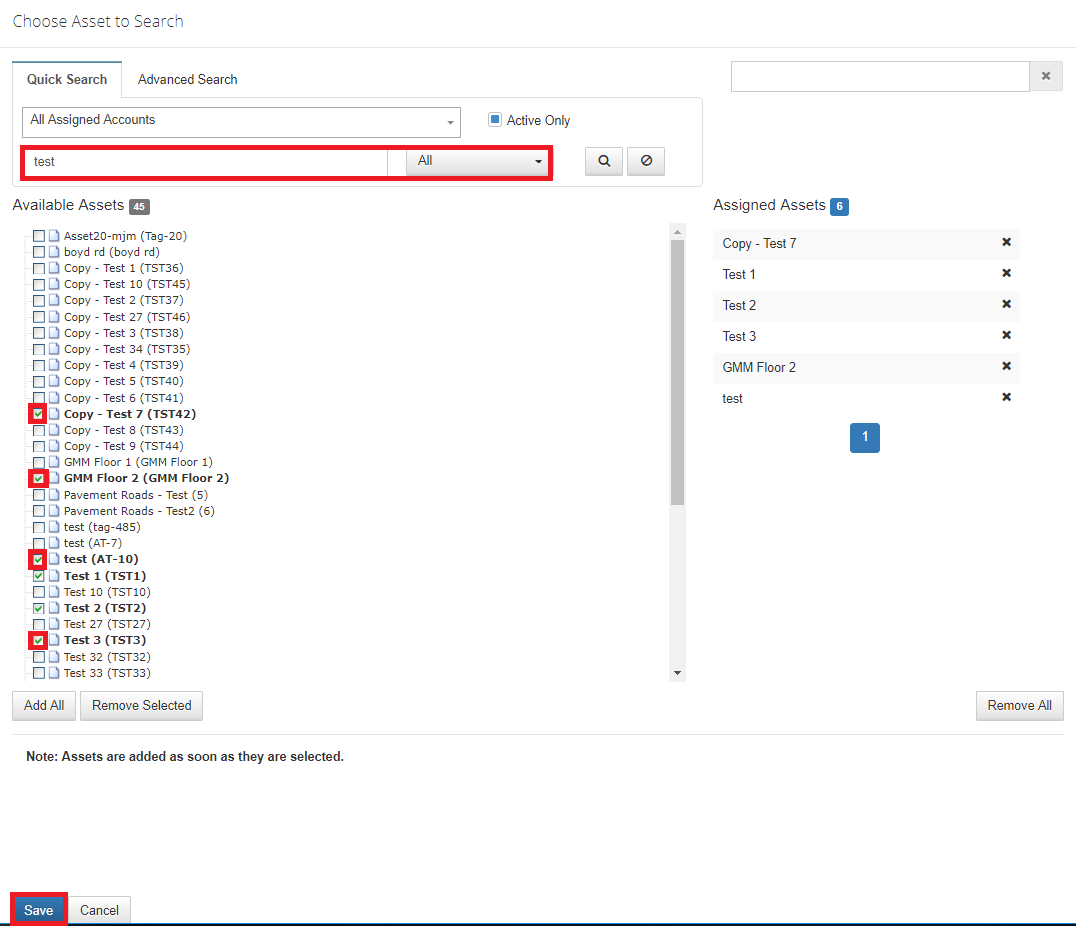
Task: Switch to the Advanced Search tab
Action: click(x=187, y=79)
